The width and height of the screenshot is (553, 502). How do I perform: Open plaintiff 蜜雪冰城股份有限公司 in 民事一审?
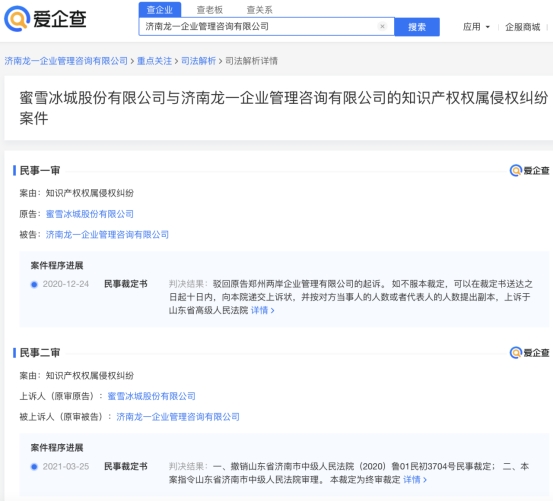tap(90, 214)
